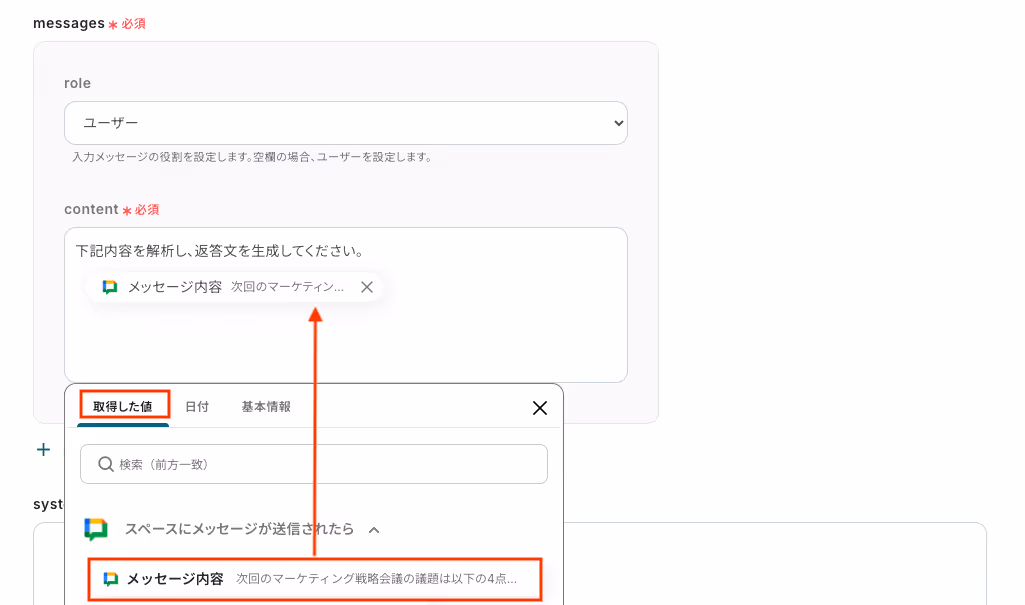Click the Google Chat icon in content chip
The width and height of the screenshot is (1025, 605).
point(110,287)
